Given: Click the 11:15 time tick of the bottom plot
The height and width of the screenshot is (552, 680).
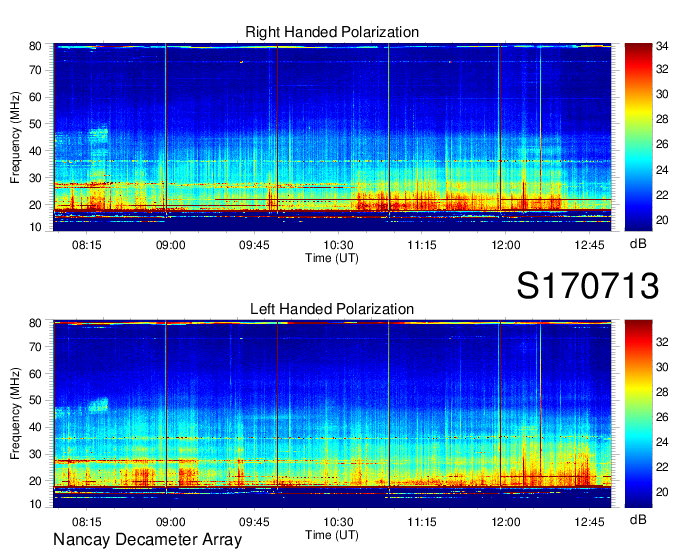Looking at the screenshot, I should [x=422, y=522].
